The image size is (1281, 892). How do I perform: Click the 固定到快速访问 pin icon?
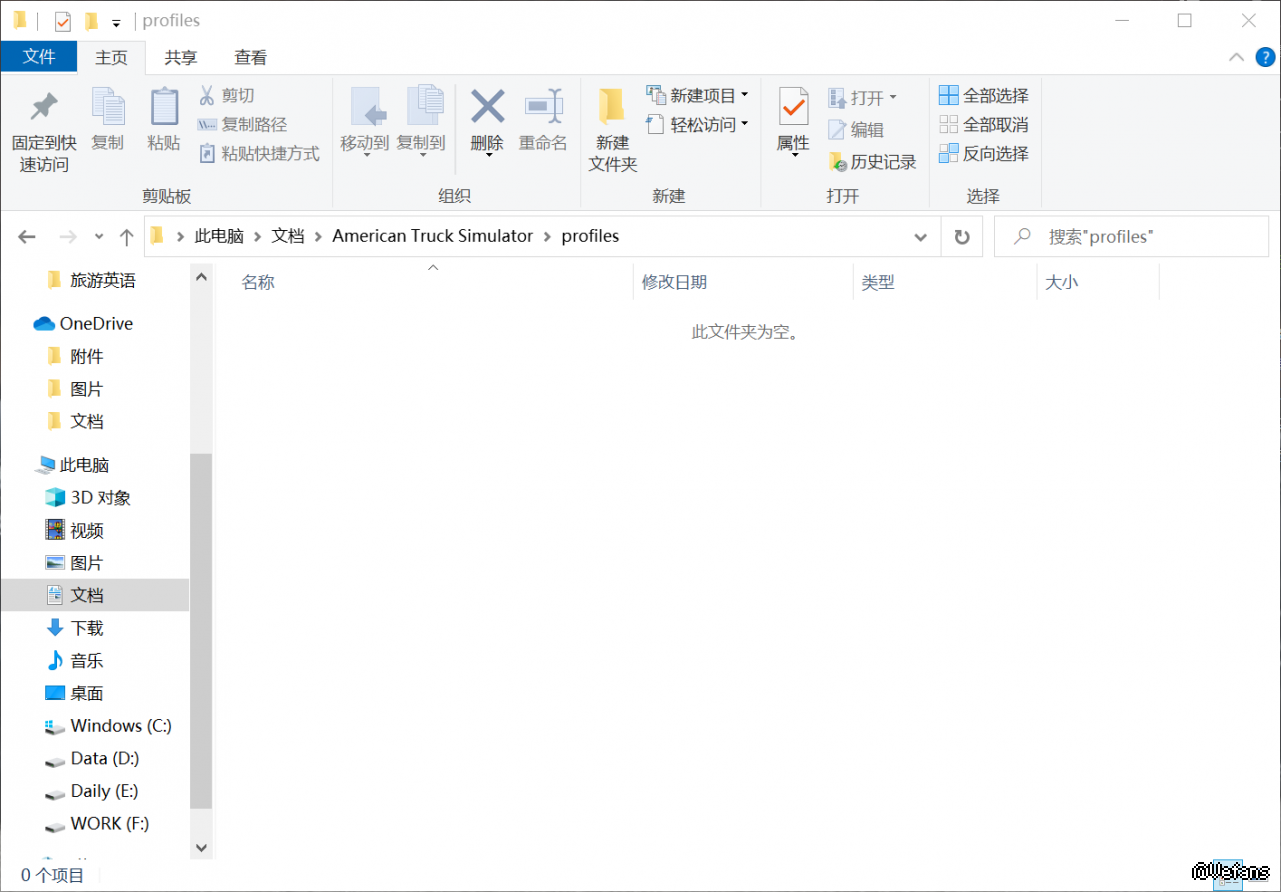[43, 107]
